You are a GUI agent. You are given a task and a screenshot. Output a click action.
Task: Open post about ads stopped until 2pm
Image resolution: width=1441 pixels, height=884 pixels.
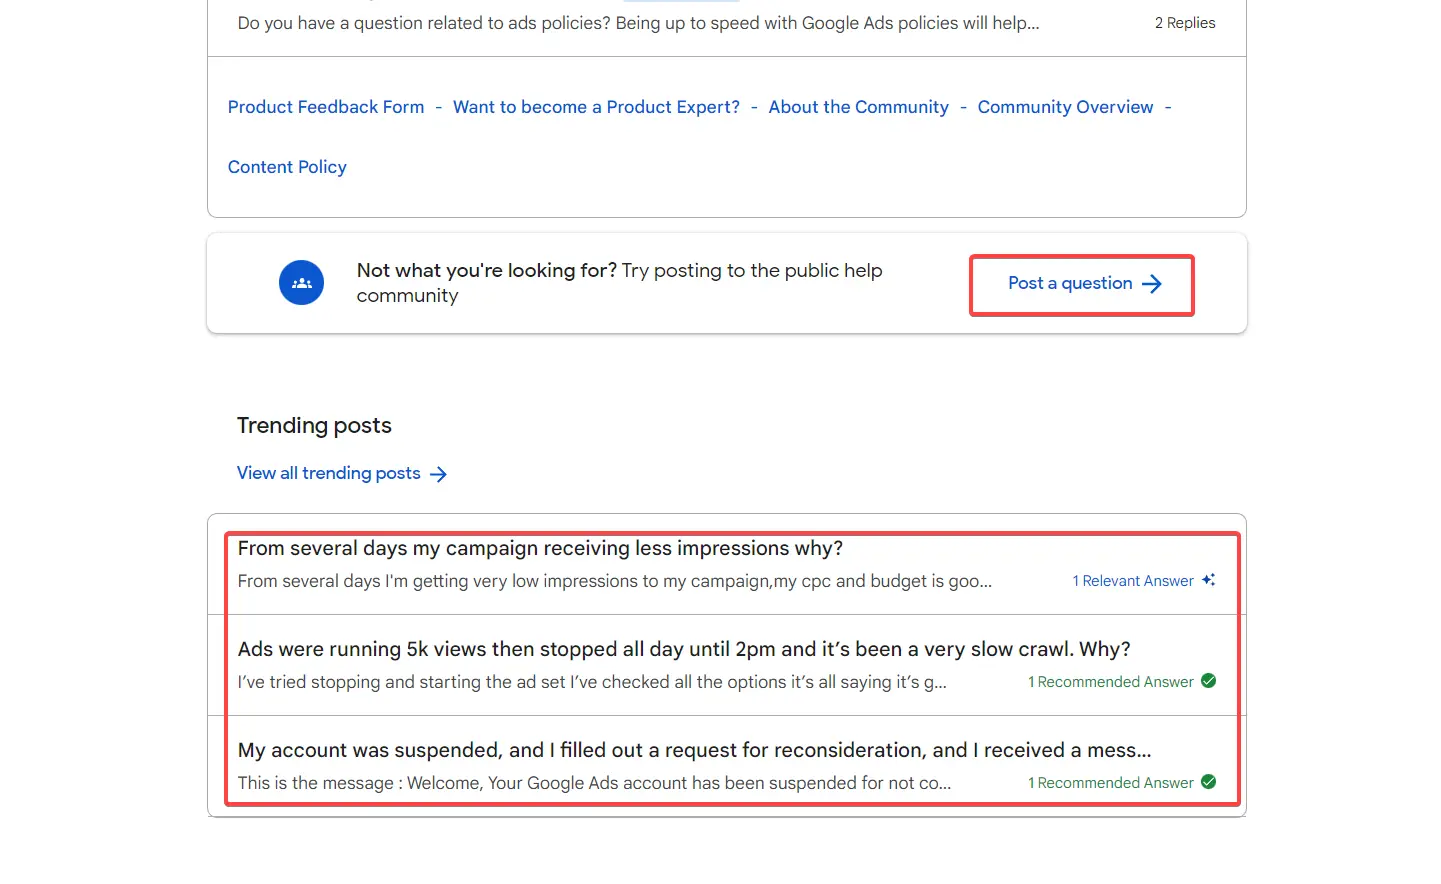(684, 649)
